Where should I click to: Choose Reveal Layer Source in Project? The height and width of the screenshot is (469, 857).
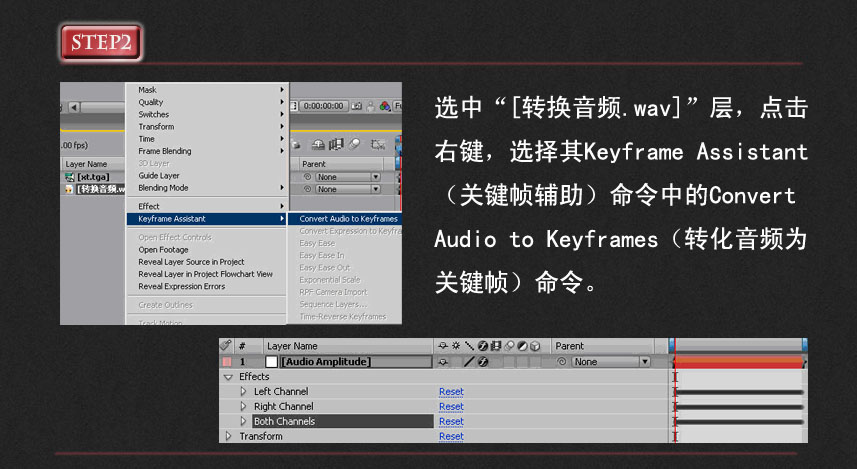tap(207, 262)
